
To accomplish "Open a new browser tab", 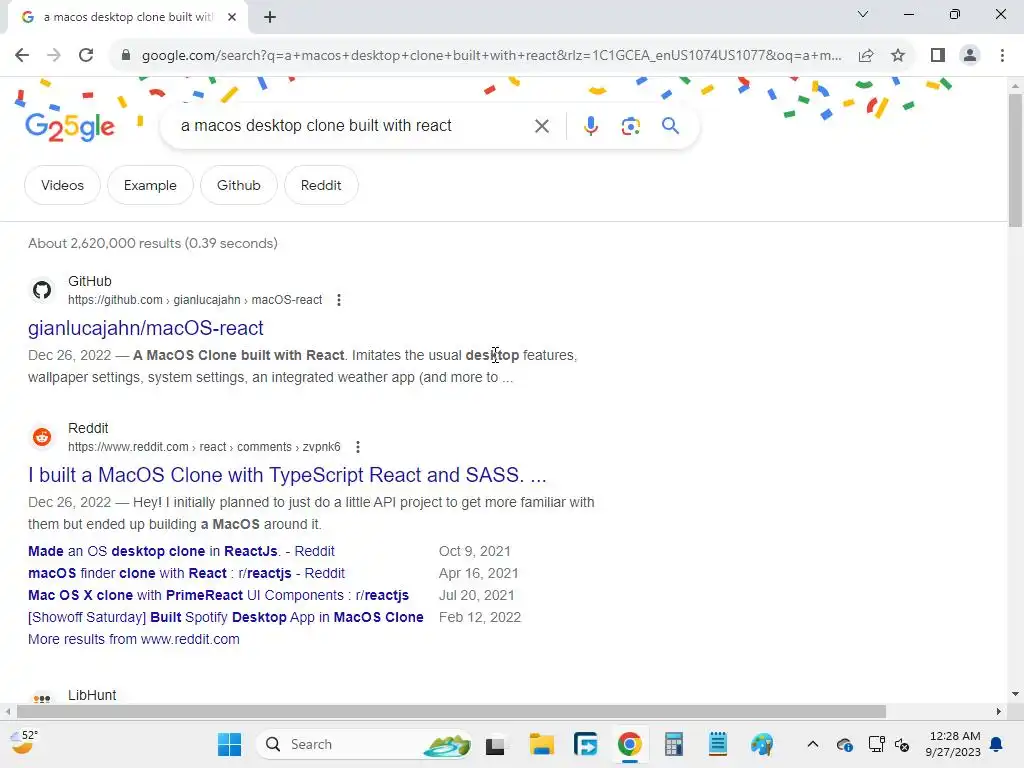I will [x=270, y=17].
